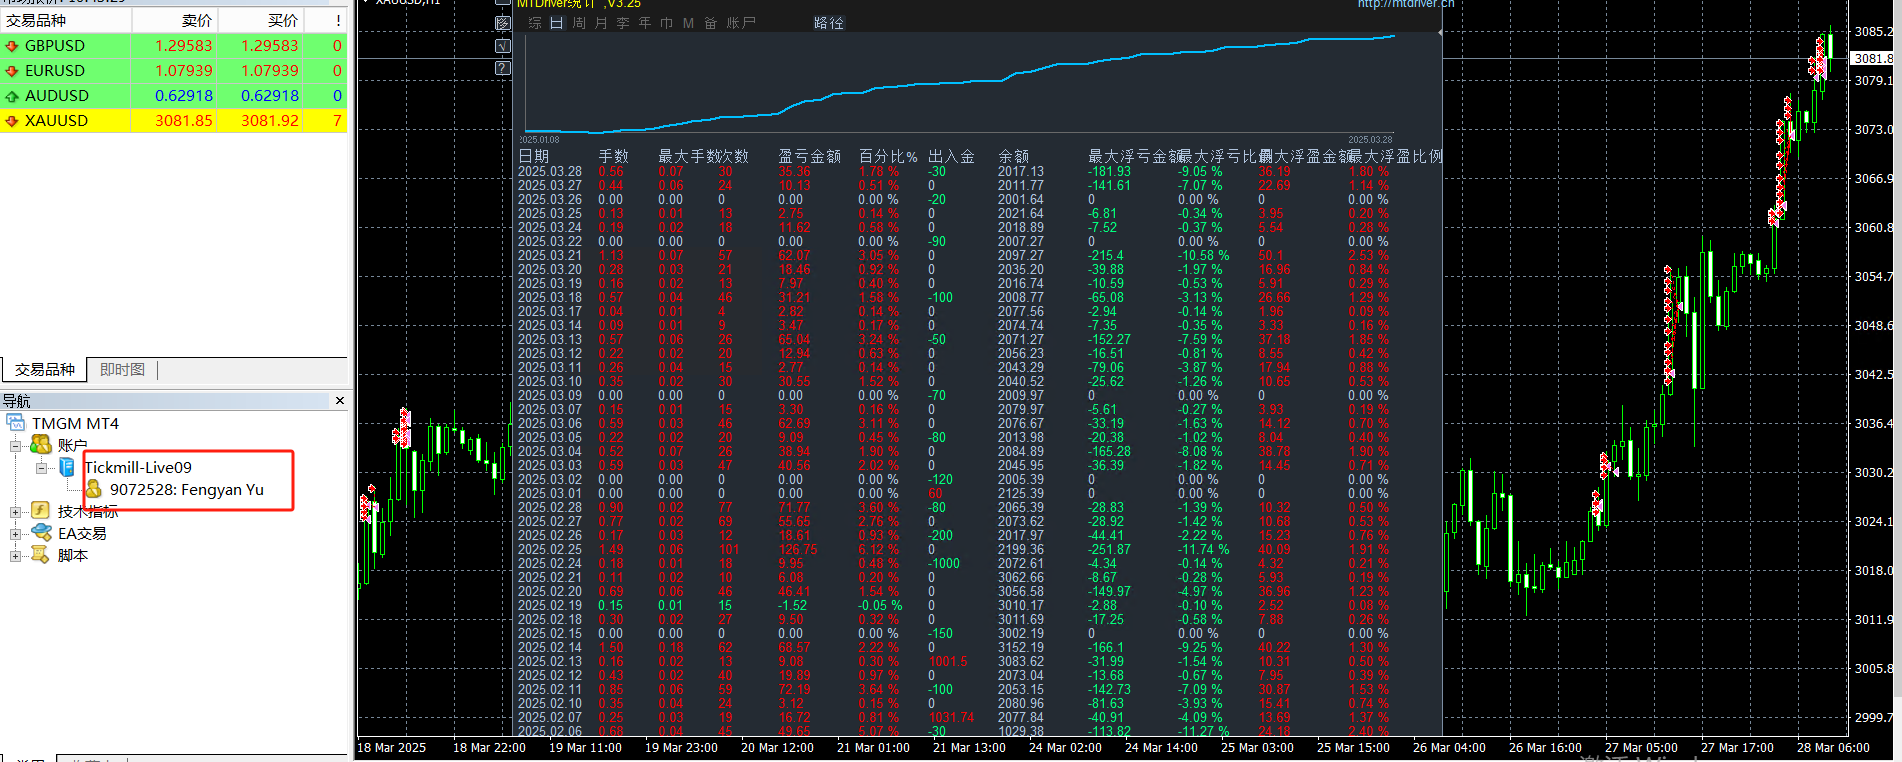Click the 2025.03.28 date row
Viewport: 1902px width, 762px height.
550,171
